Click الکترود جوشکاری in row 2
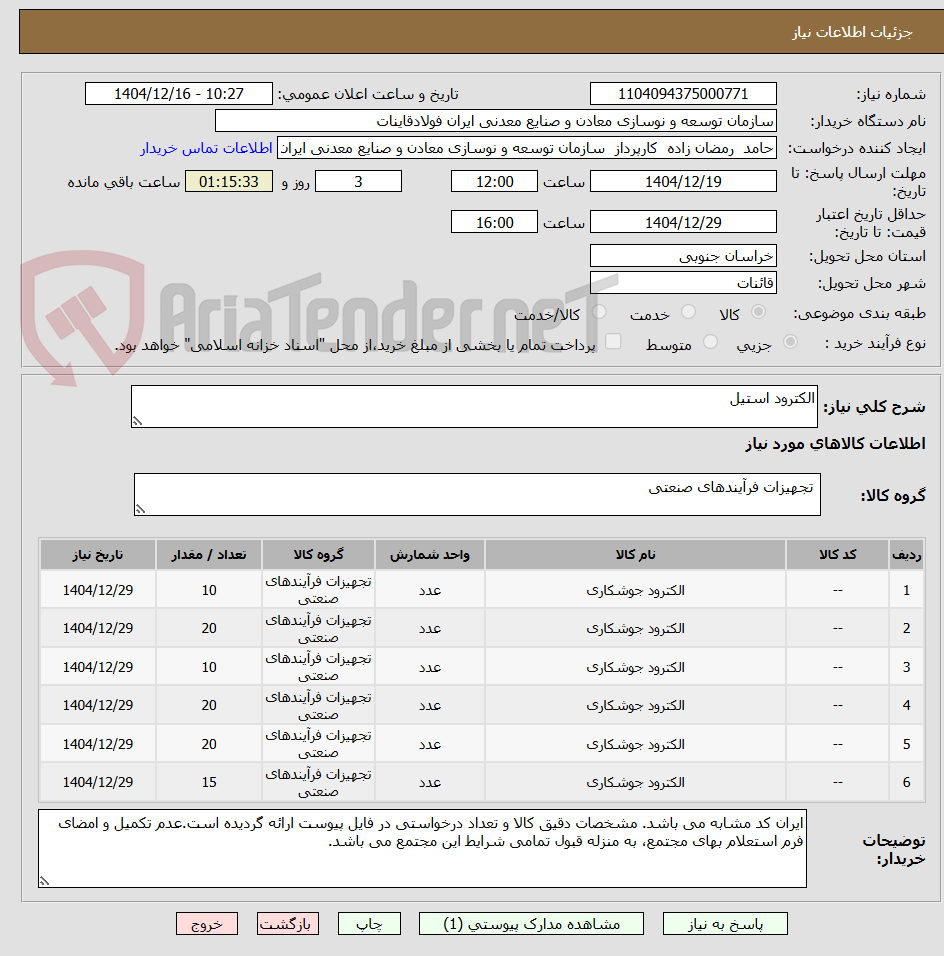Viewport: 944px width, 956px height. point(635,628)
